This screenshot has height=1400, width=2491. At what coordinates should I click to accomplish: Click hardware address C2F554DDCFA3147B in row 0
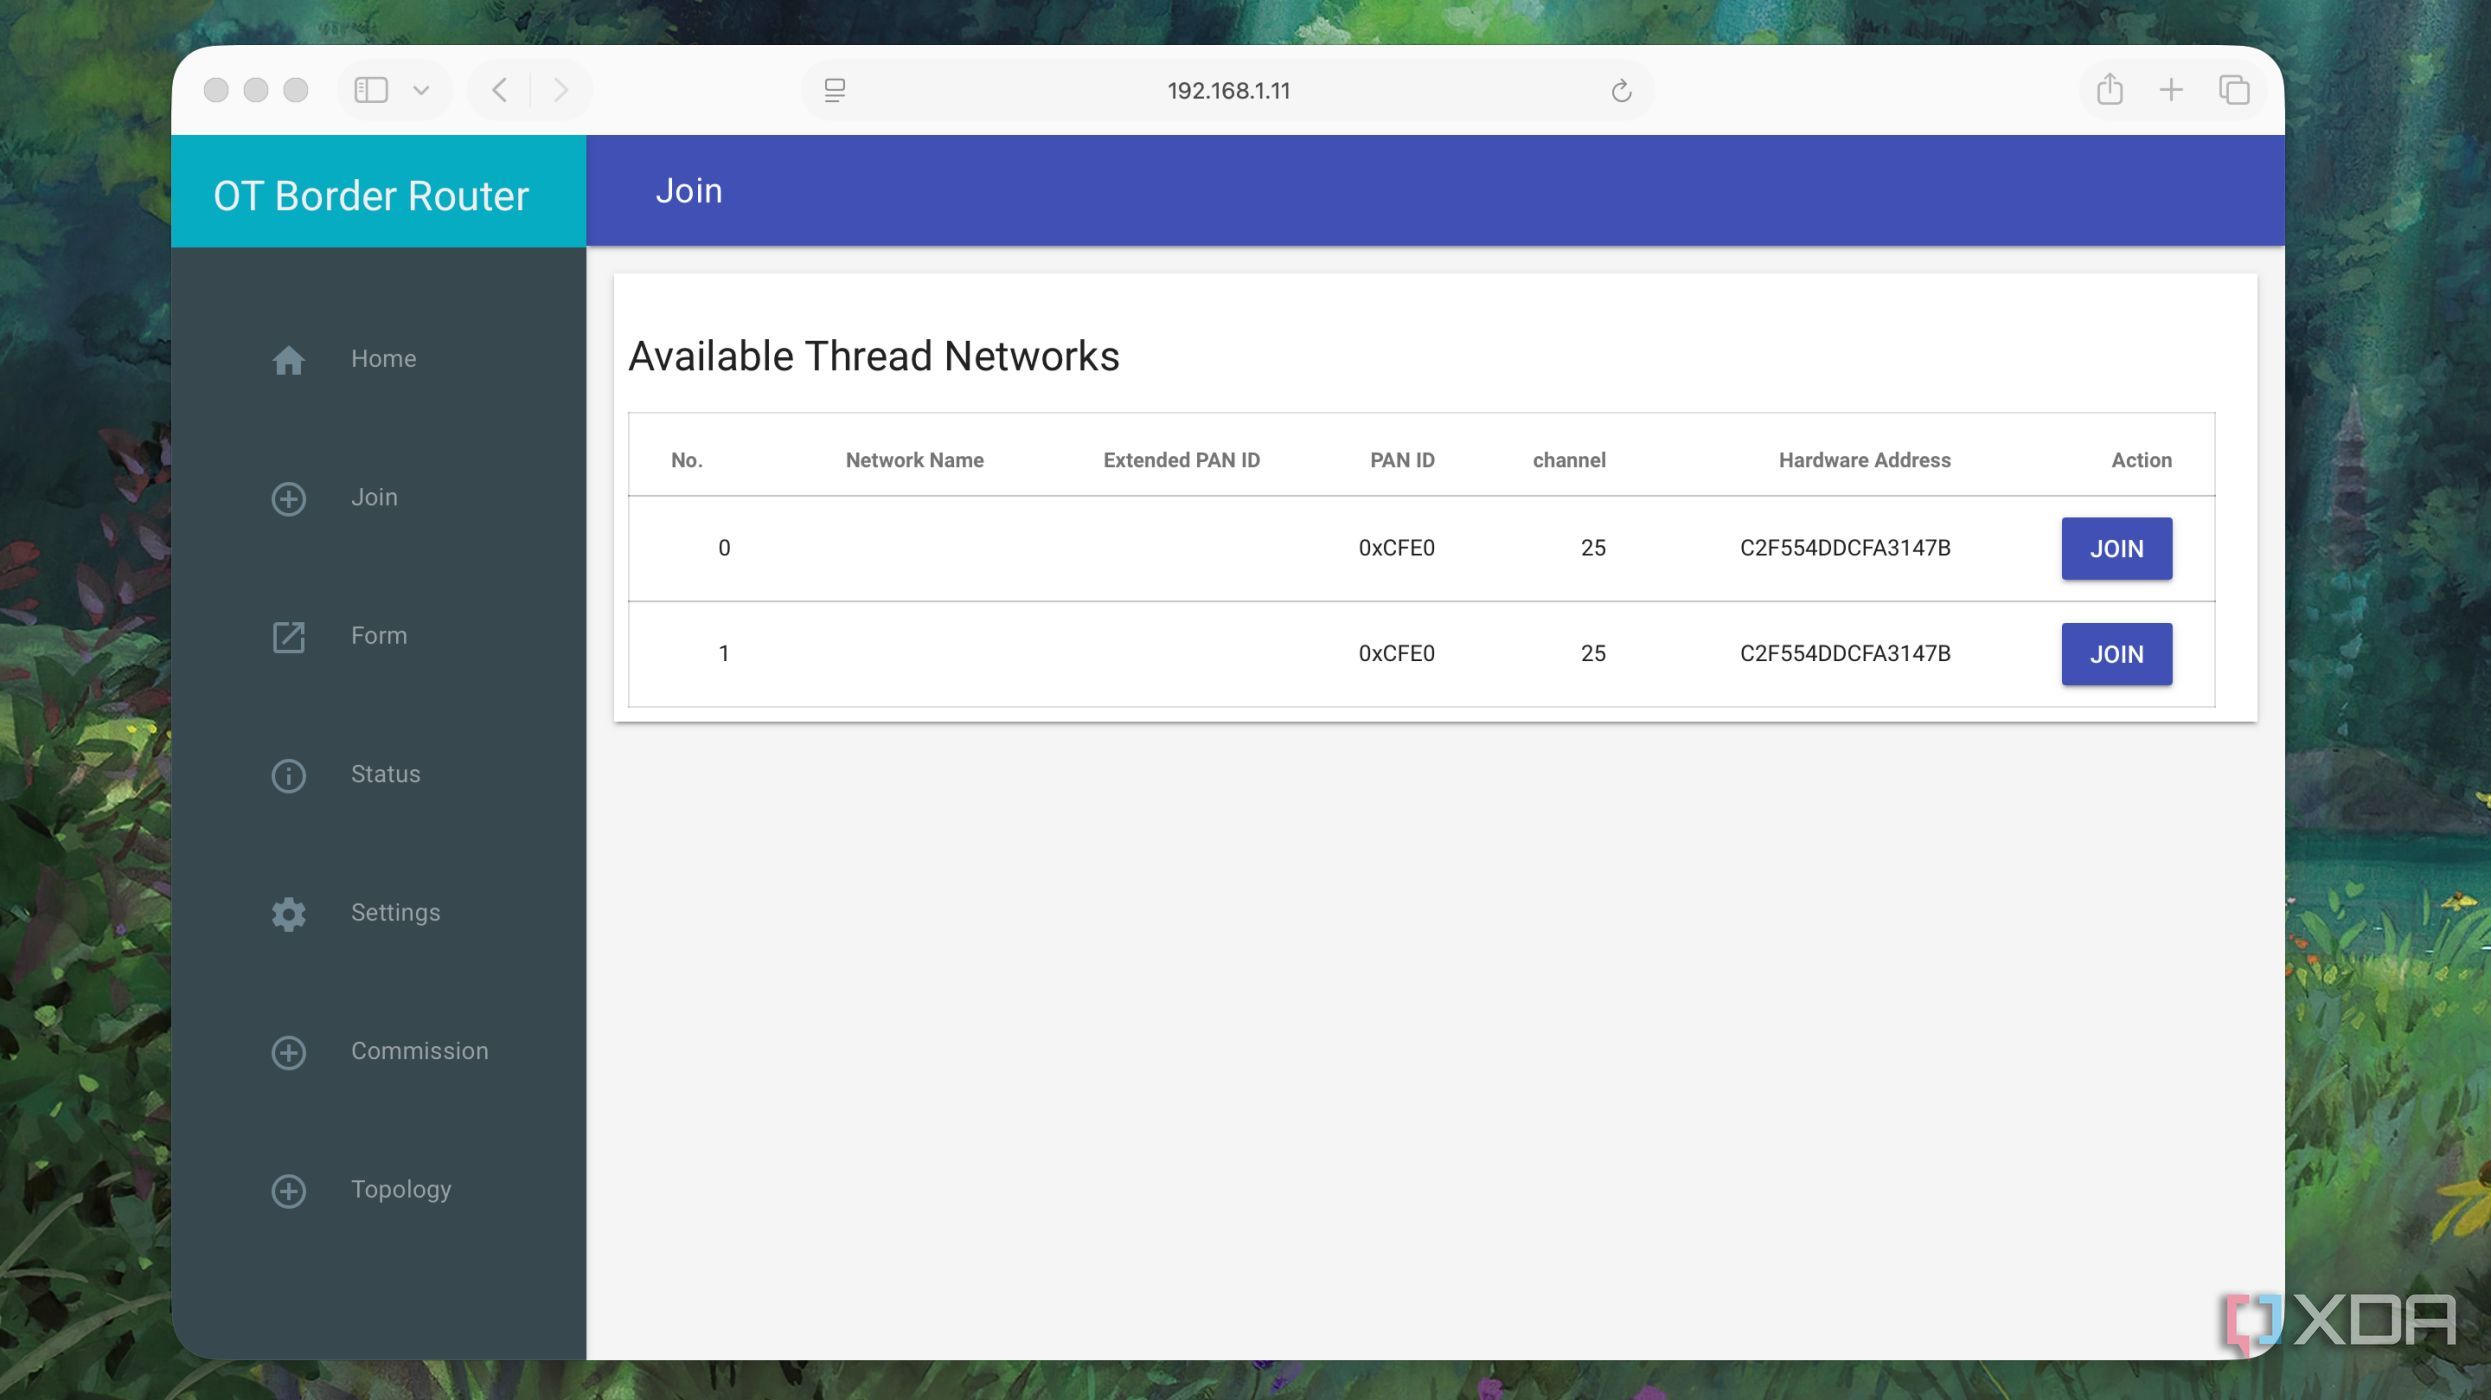tap(1845, 548)
